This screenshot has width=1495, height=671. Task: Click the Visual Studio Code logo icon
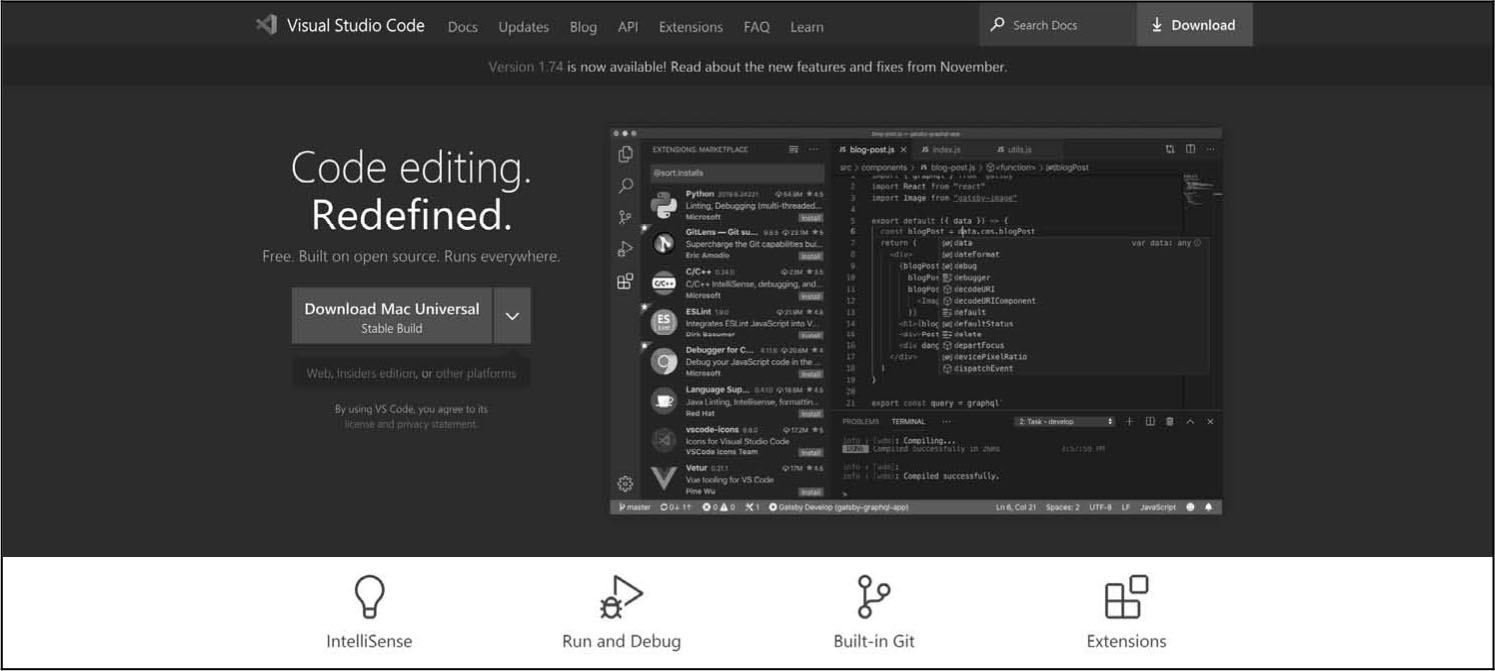coord(265,25)
